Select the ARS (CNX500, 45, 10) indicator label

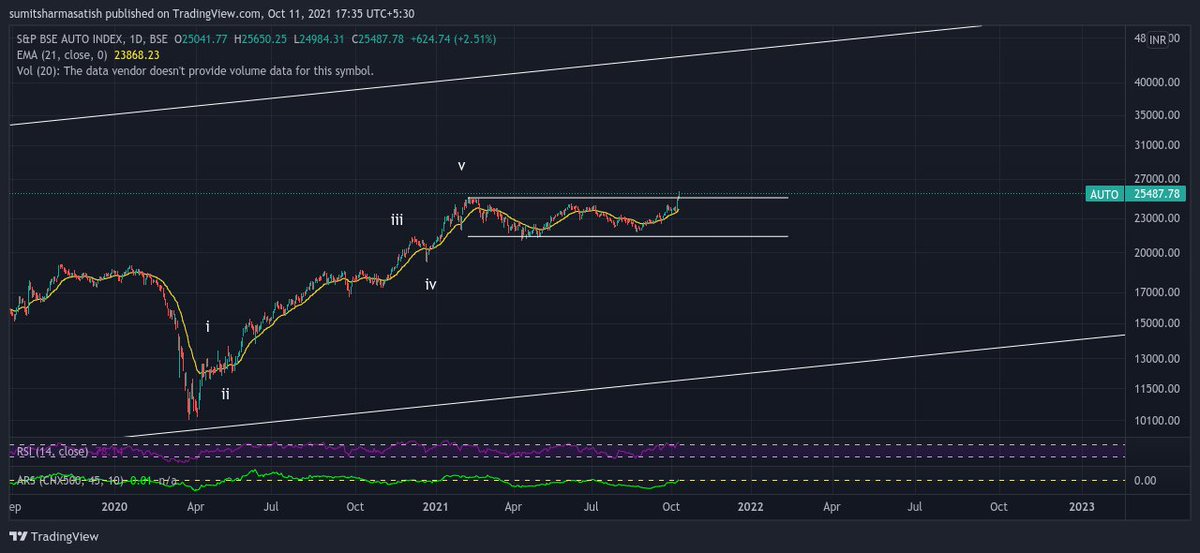point(68,483)
